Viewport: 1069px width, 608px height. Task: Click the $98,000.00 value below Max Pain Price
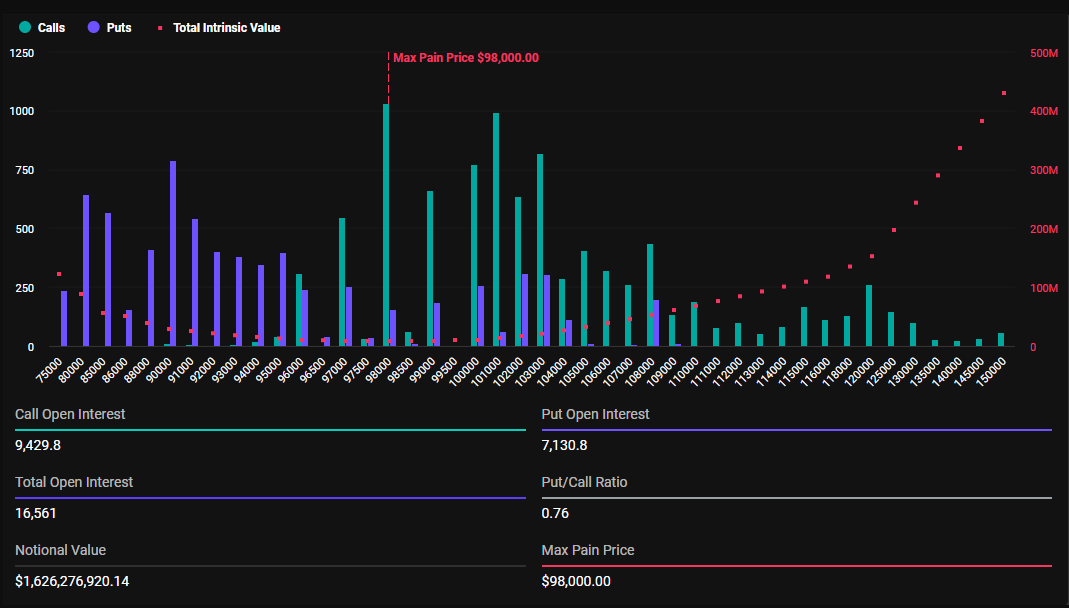click(576, 581)
